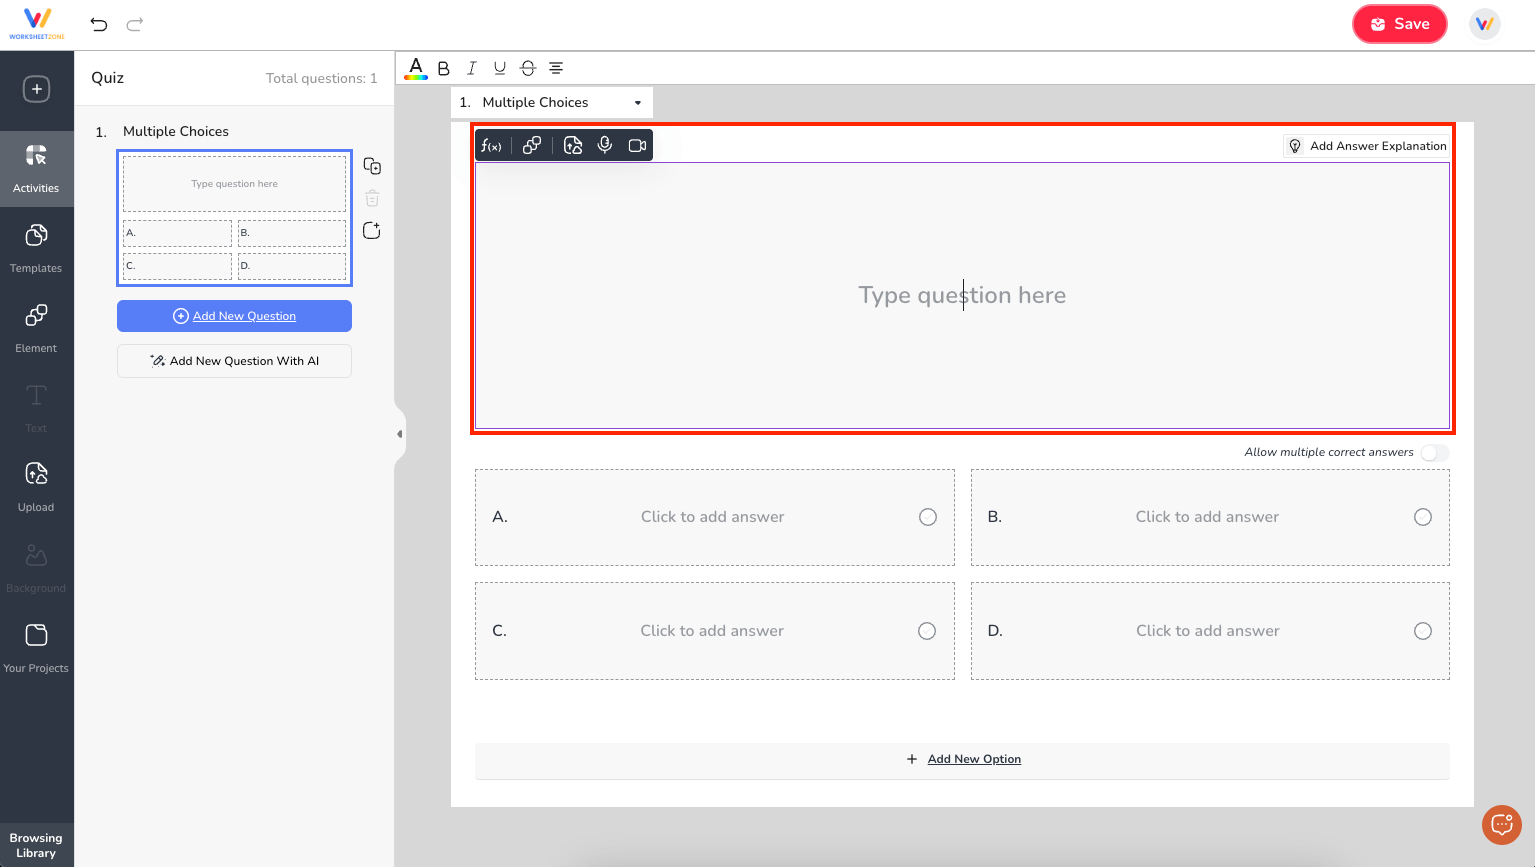
Task: Open the Text panel
Action: click(36, 408)
